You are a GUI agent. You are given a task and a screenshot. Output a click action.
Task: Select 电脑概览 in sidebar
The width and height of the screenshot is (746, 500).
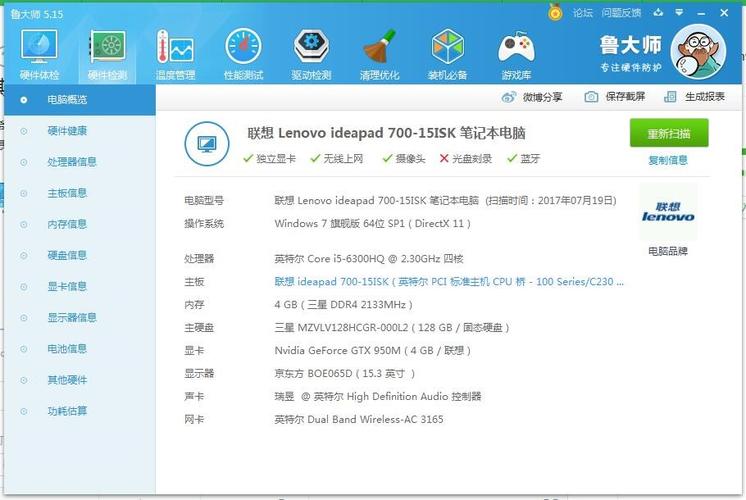(x=80, y=100)
